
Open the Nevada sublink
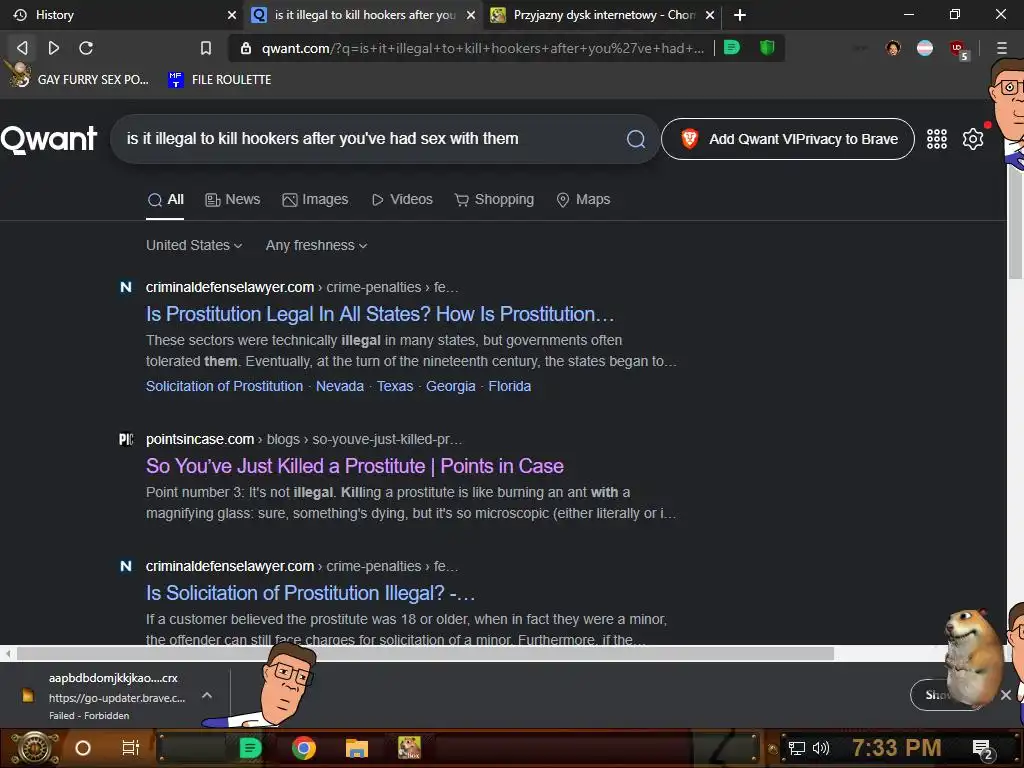click(340, 386)
